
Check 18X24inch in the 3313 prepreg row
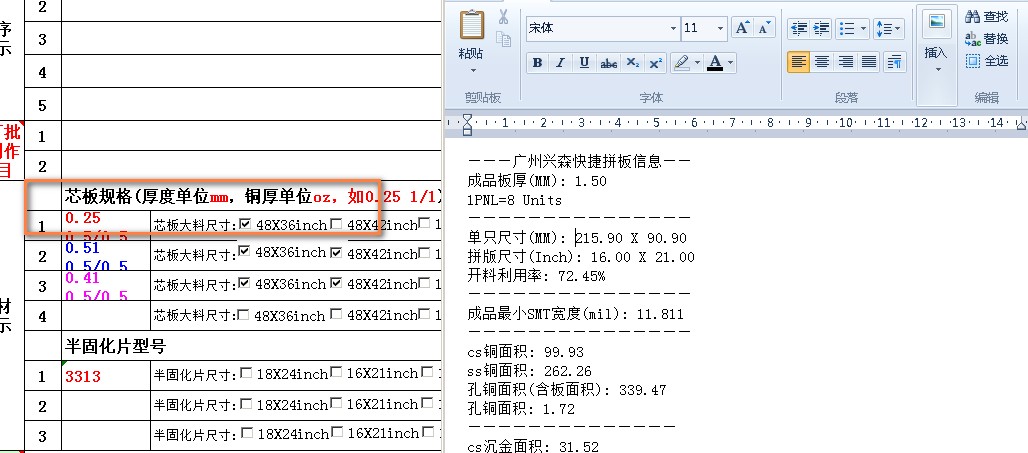coord(247,372)
